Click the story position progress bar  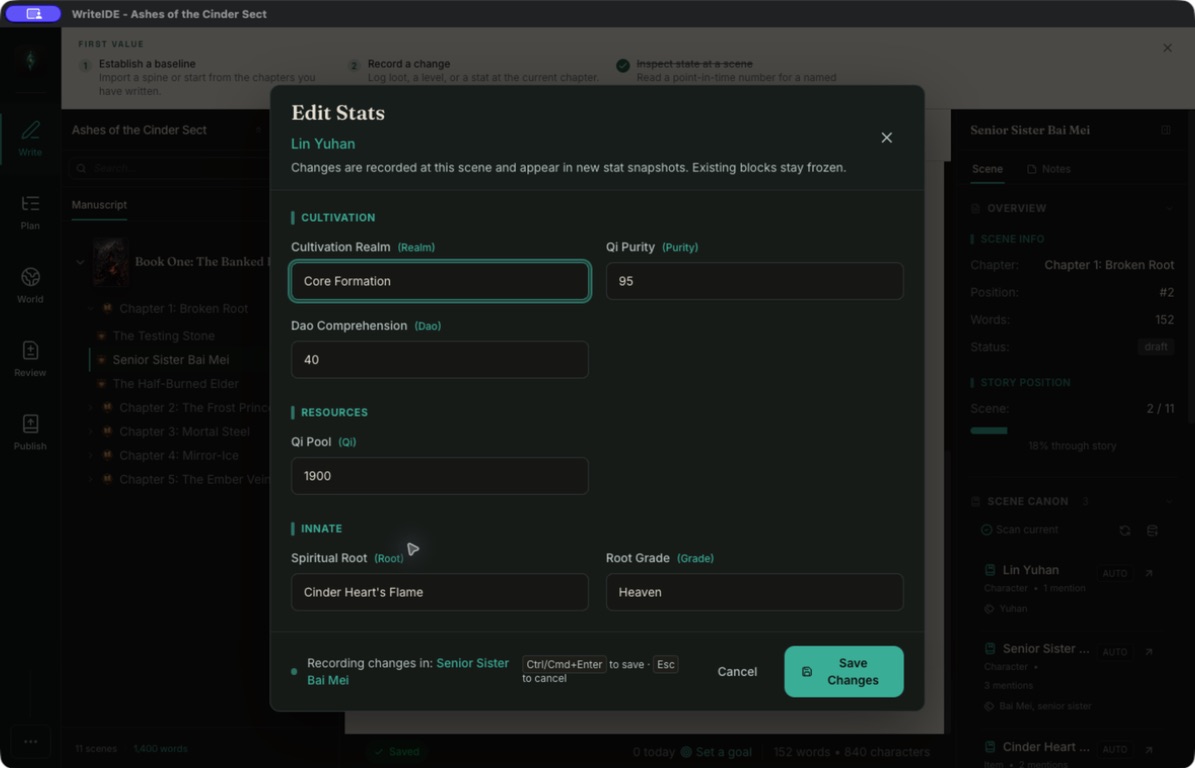click(1072, 430)
